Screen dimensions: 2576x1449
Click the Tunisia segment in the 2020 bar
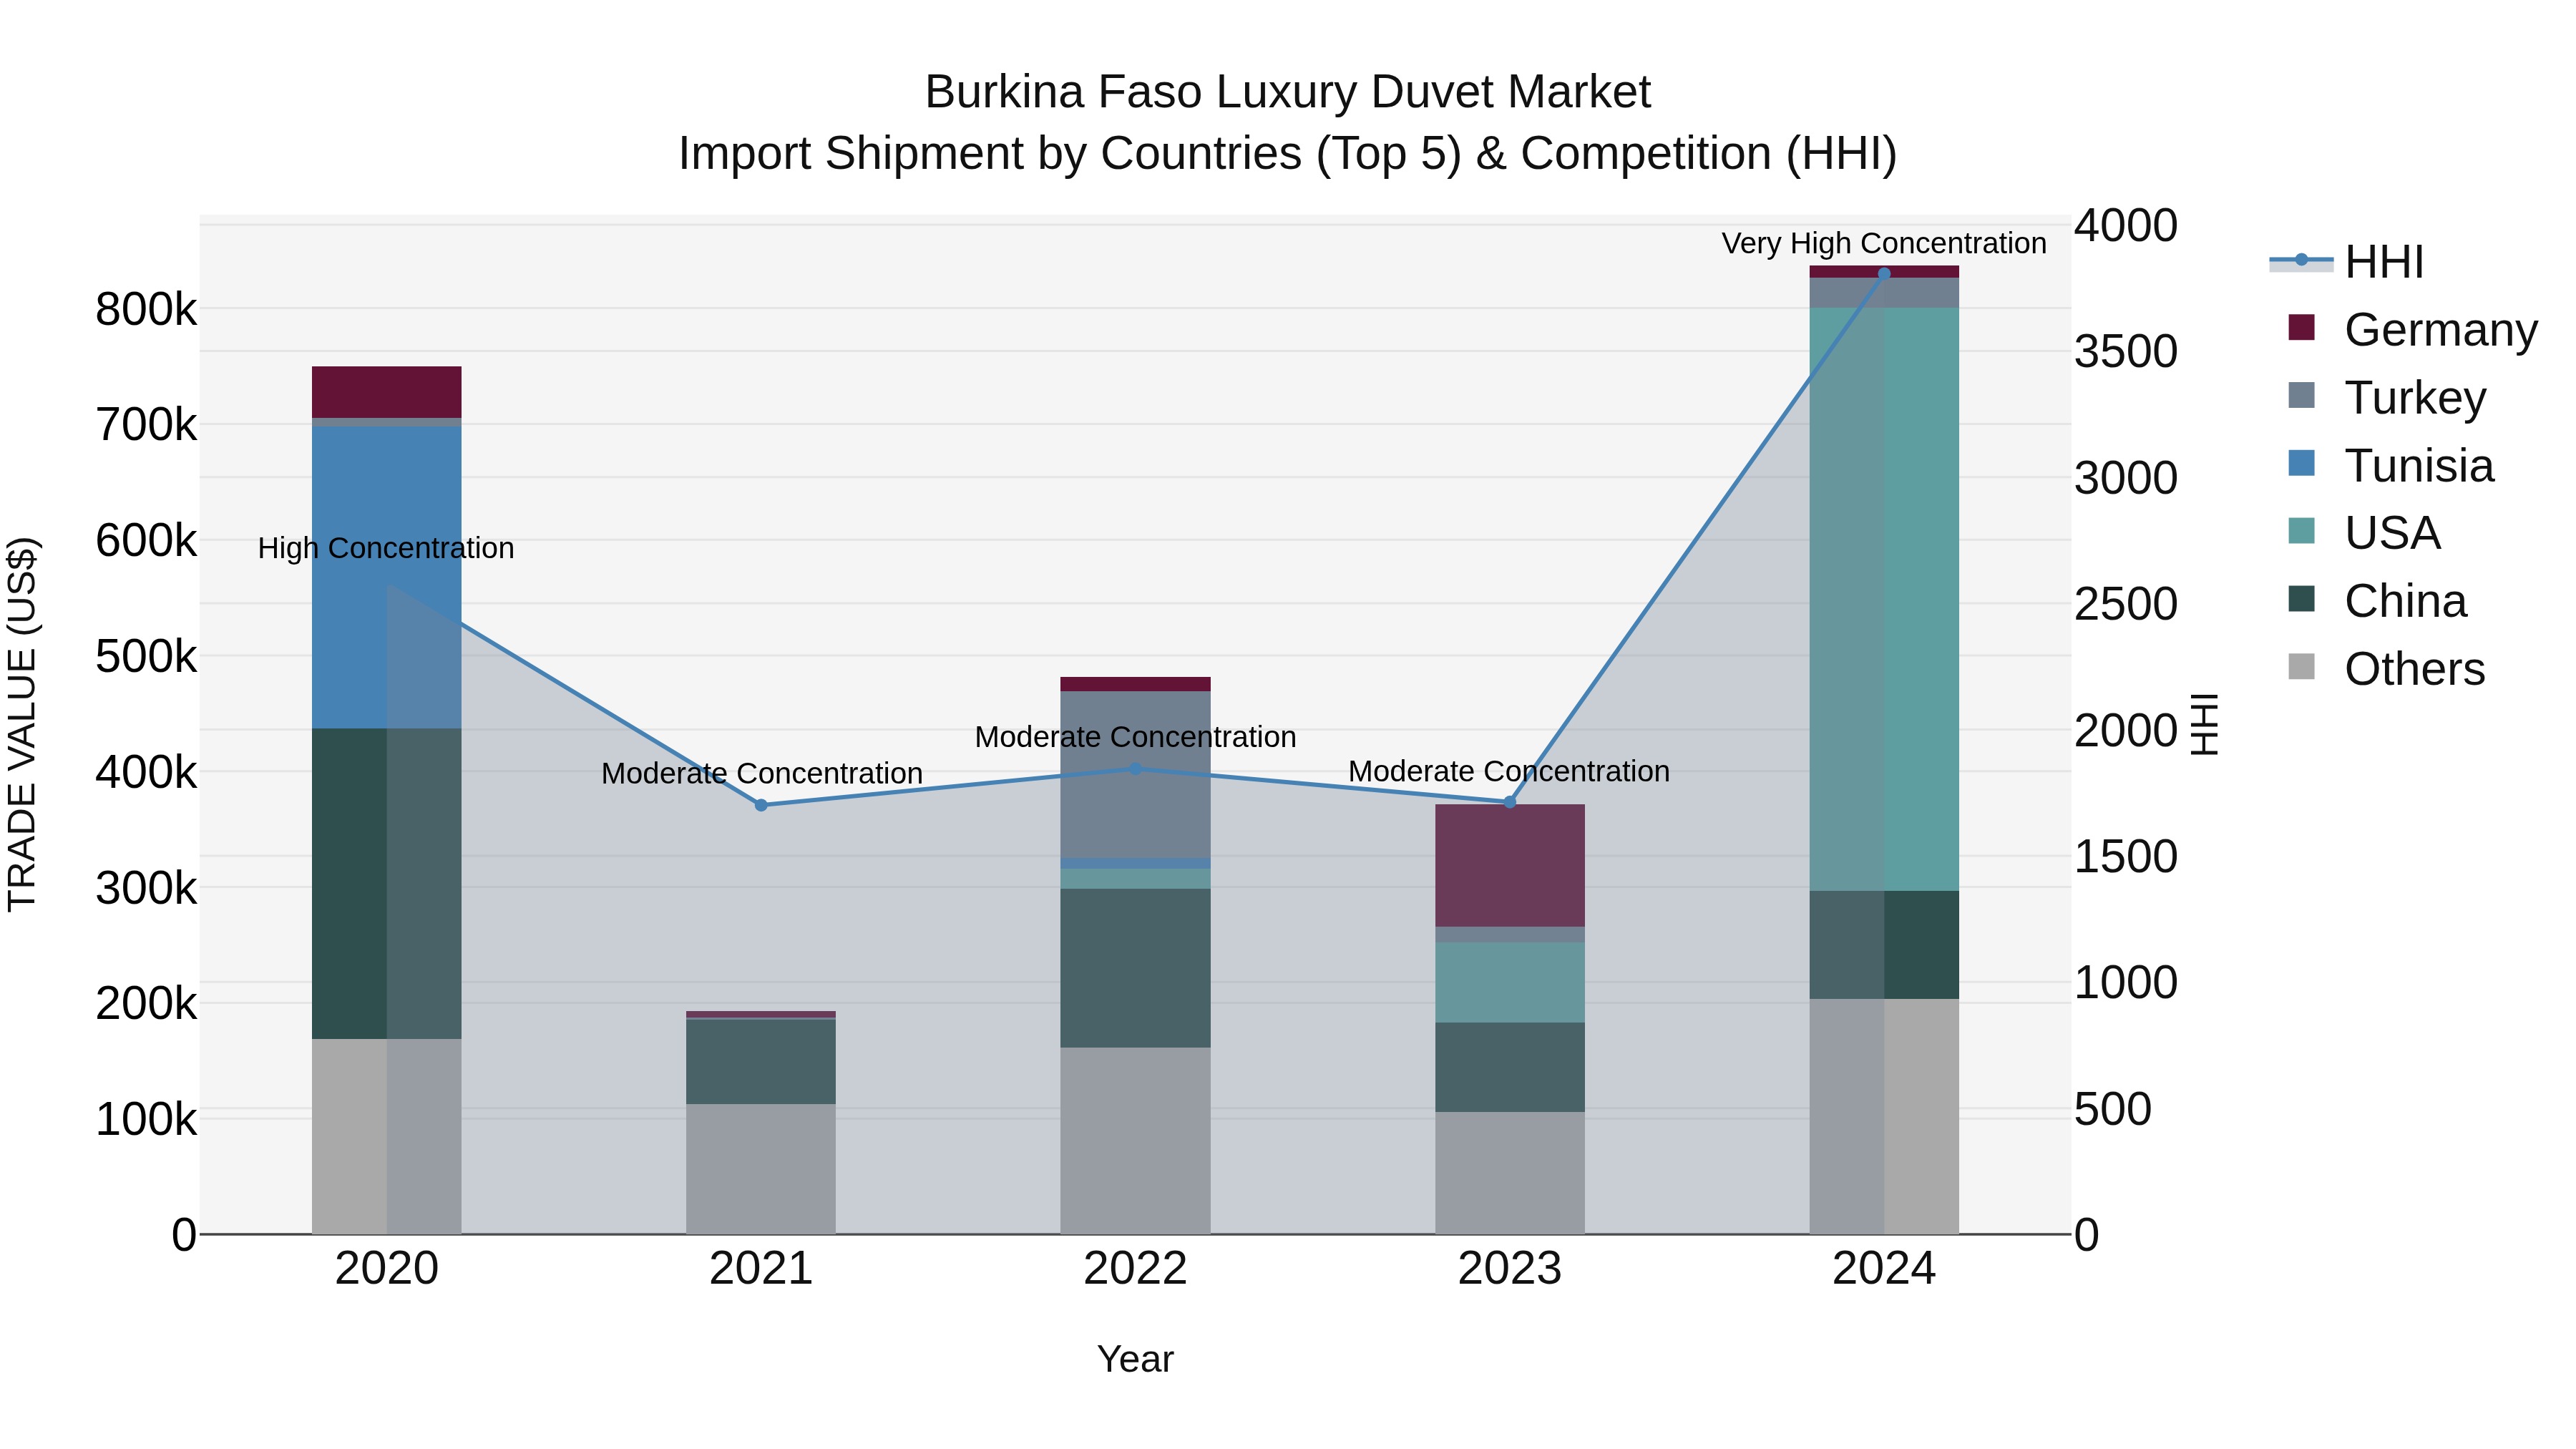coord(387,578)
